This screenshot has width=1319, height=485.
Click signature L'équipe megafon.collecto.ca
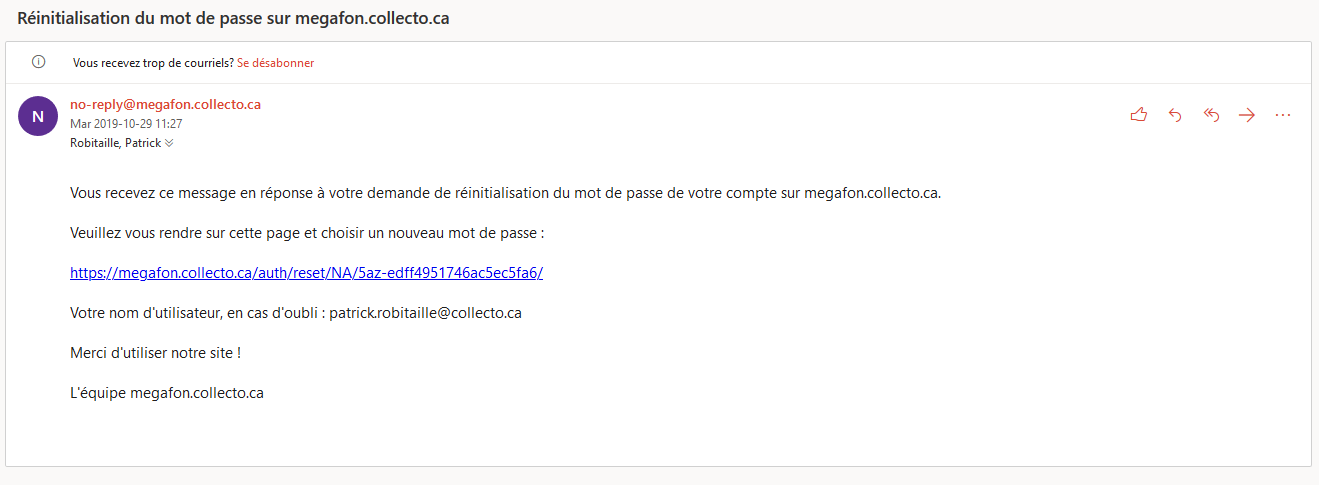(x=167, y=393)
